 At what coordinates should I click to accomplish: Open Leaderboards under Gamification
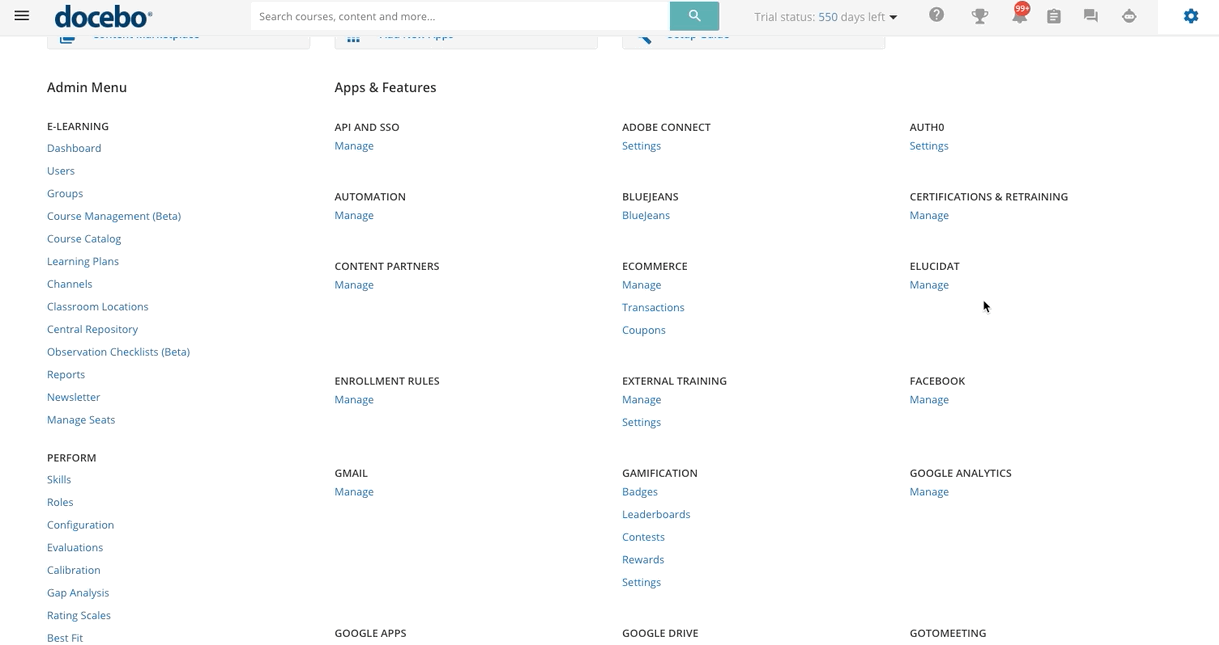pos(656,514)
